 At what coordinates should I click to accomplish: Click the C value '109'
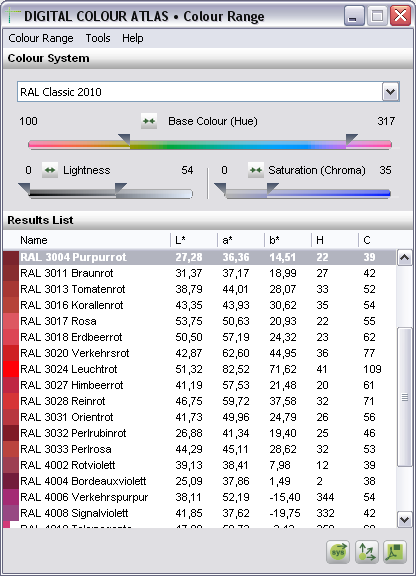(372, 369)
